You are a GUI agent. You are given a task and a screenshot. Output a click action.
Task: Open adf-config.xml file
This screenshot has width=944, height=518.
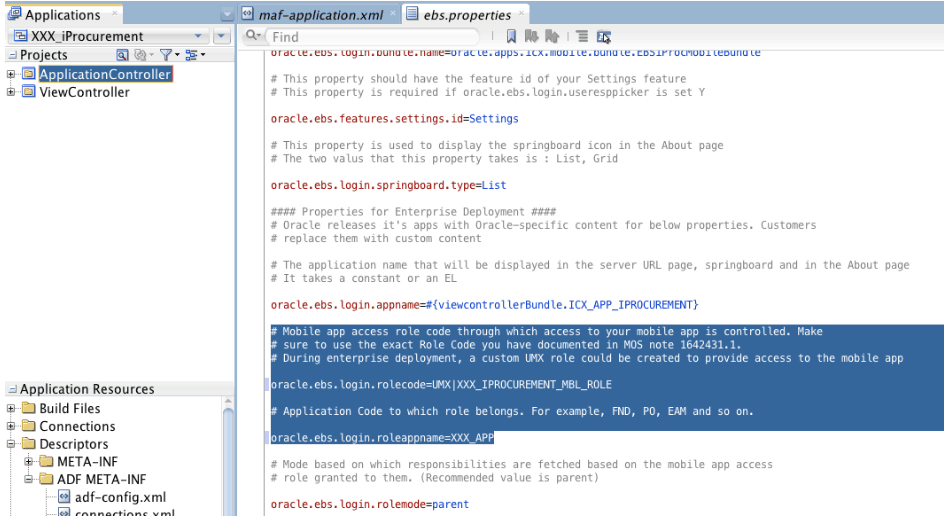tap(120, 497)
